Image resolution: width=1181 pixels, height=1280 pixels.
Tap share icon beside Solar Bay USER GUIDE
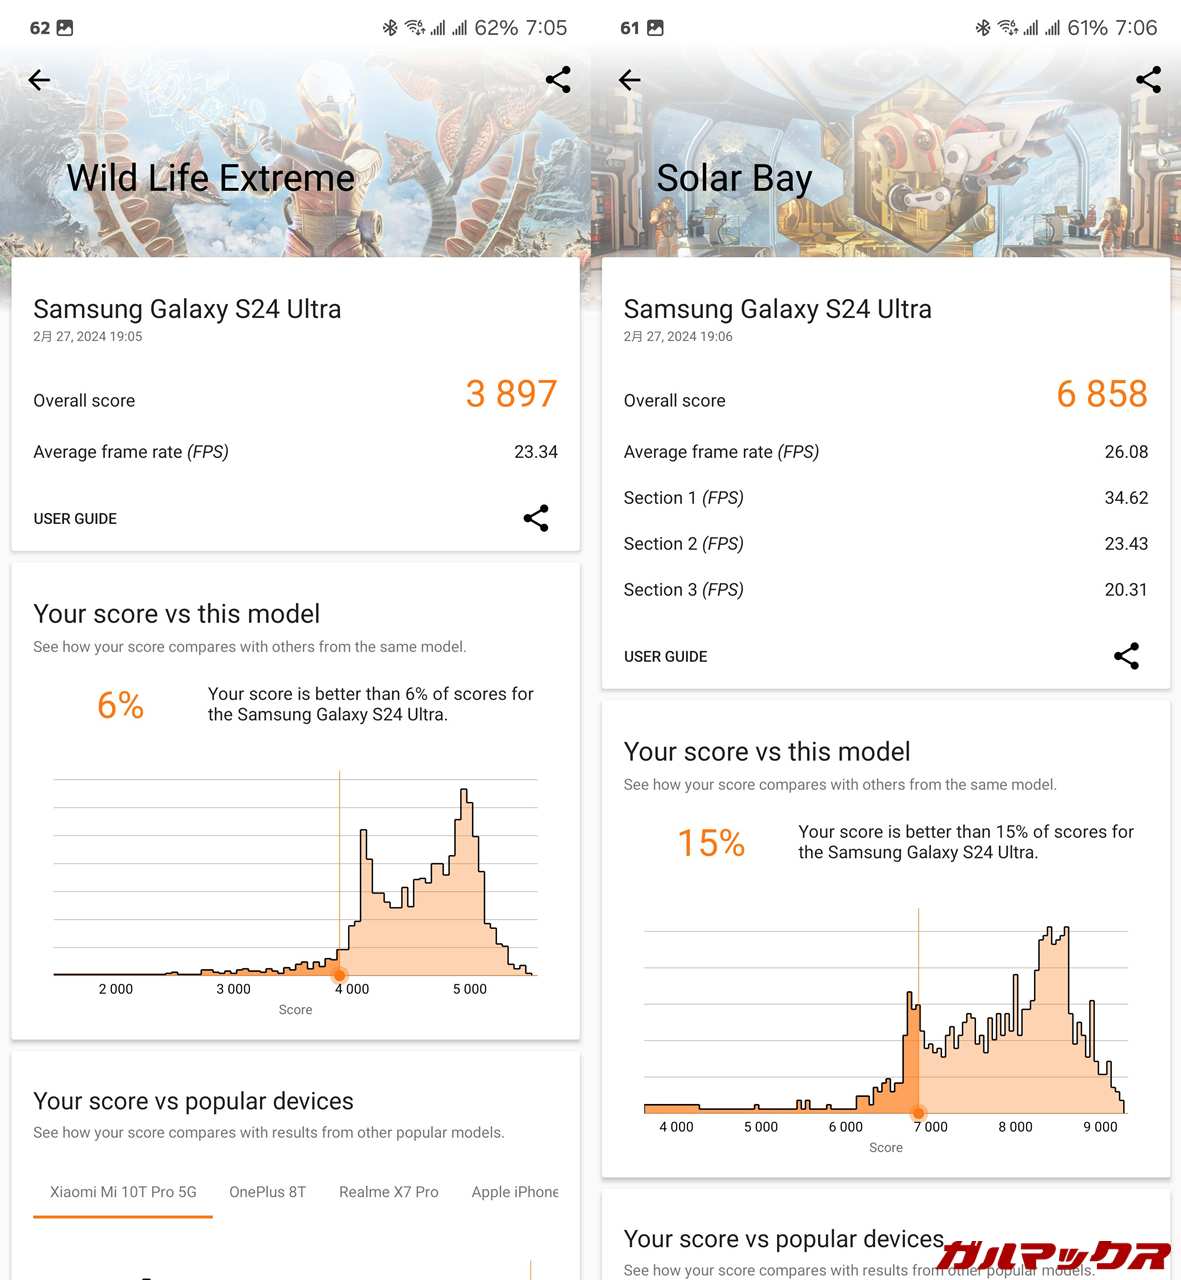(x=1126, y=656)
